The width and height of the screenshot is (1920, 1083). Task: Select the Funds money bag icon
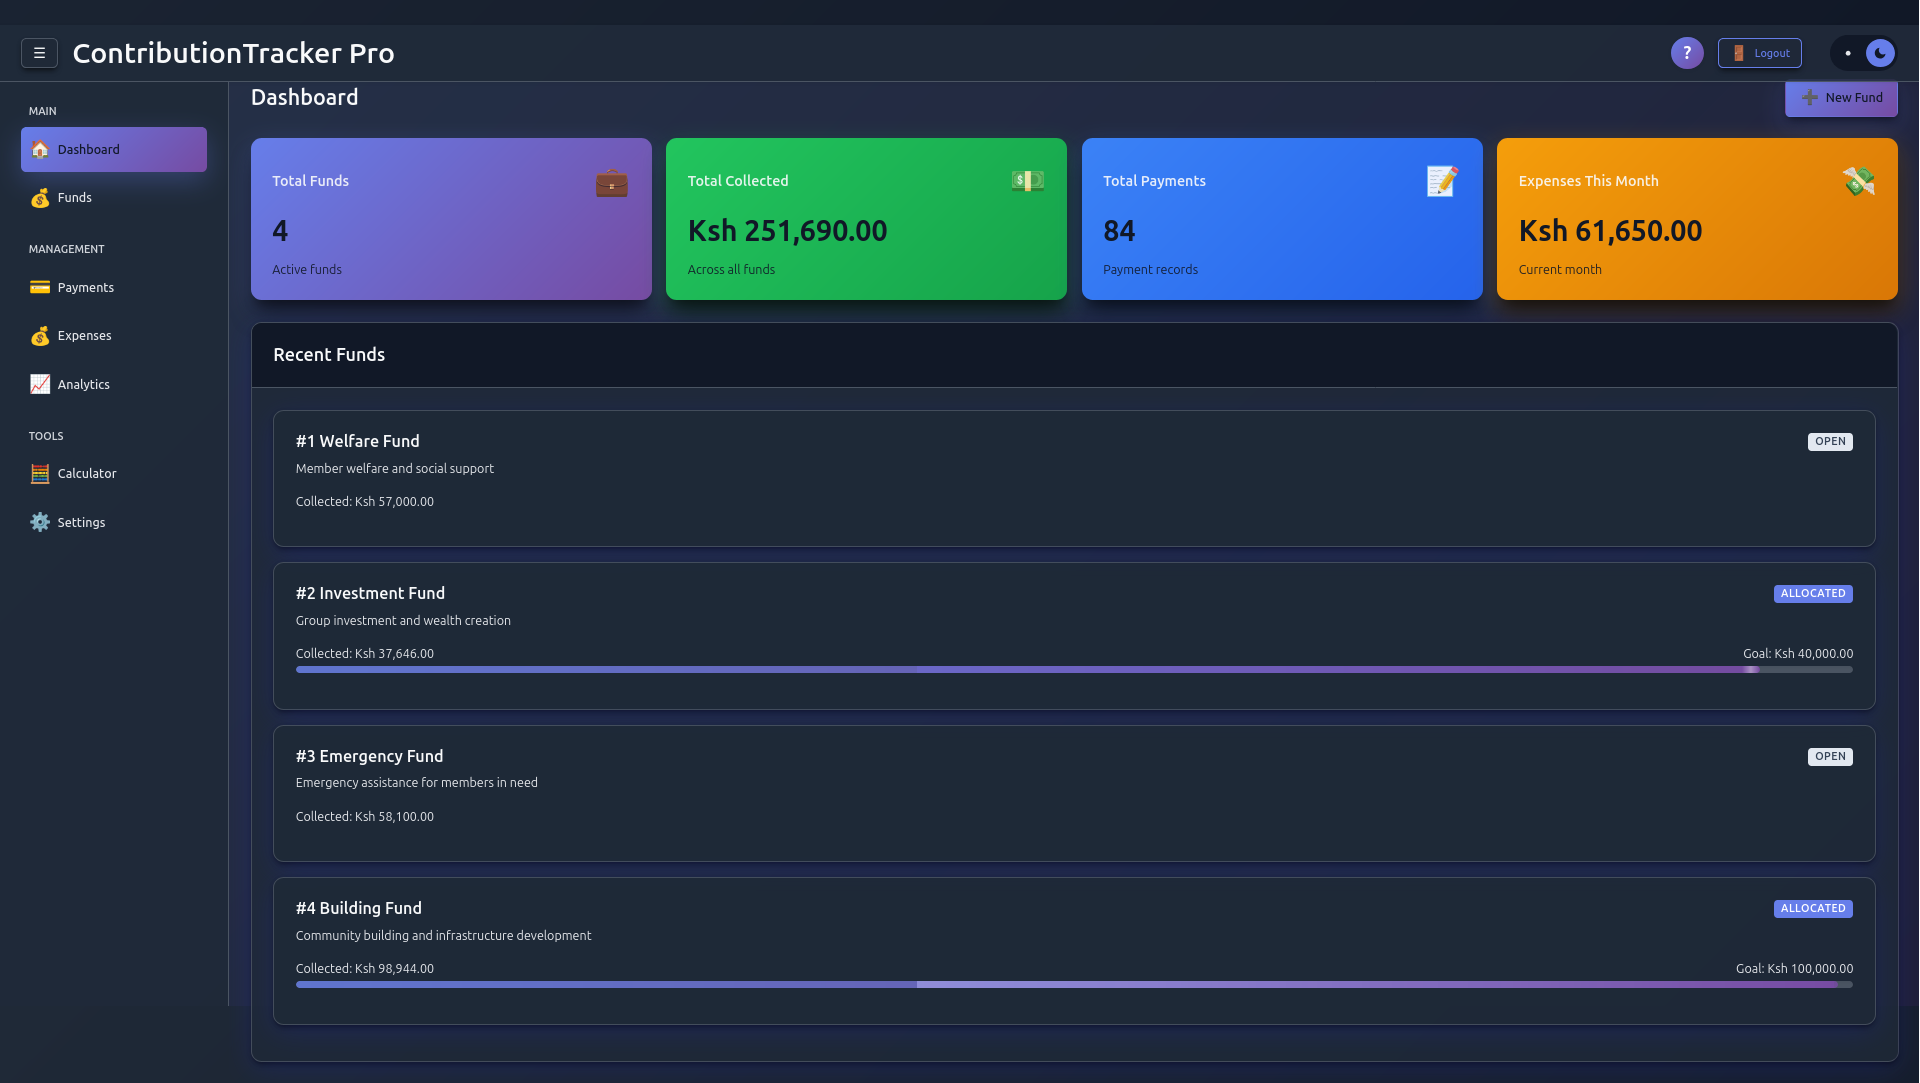pyautogui.click(x=40, y=197)
